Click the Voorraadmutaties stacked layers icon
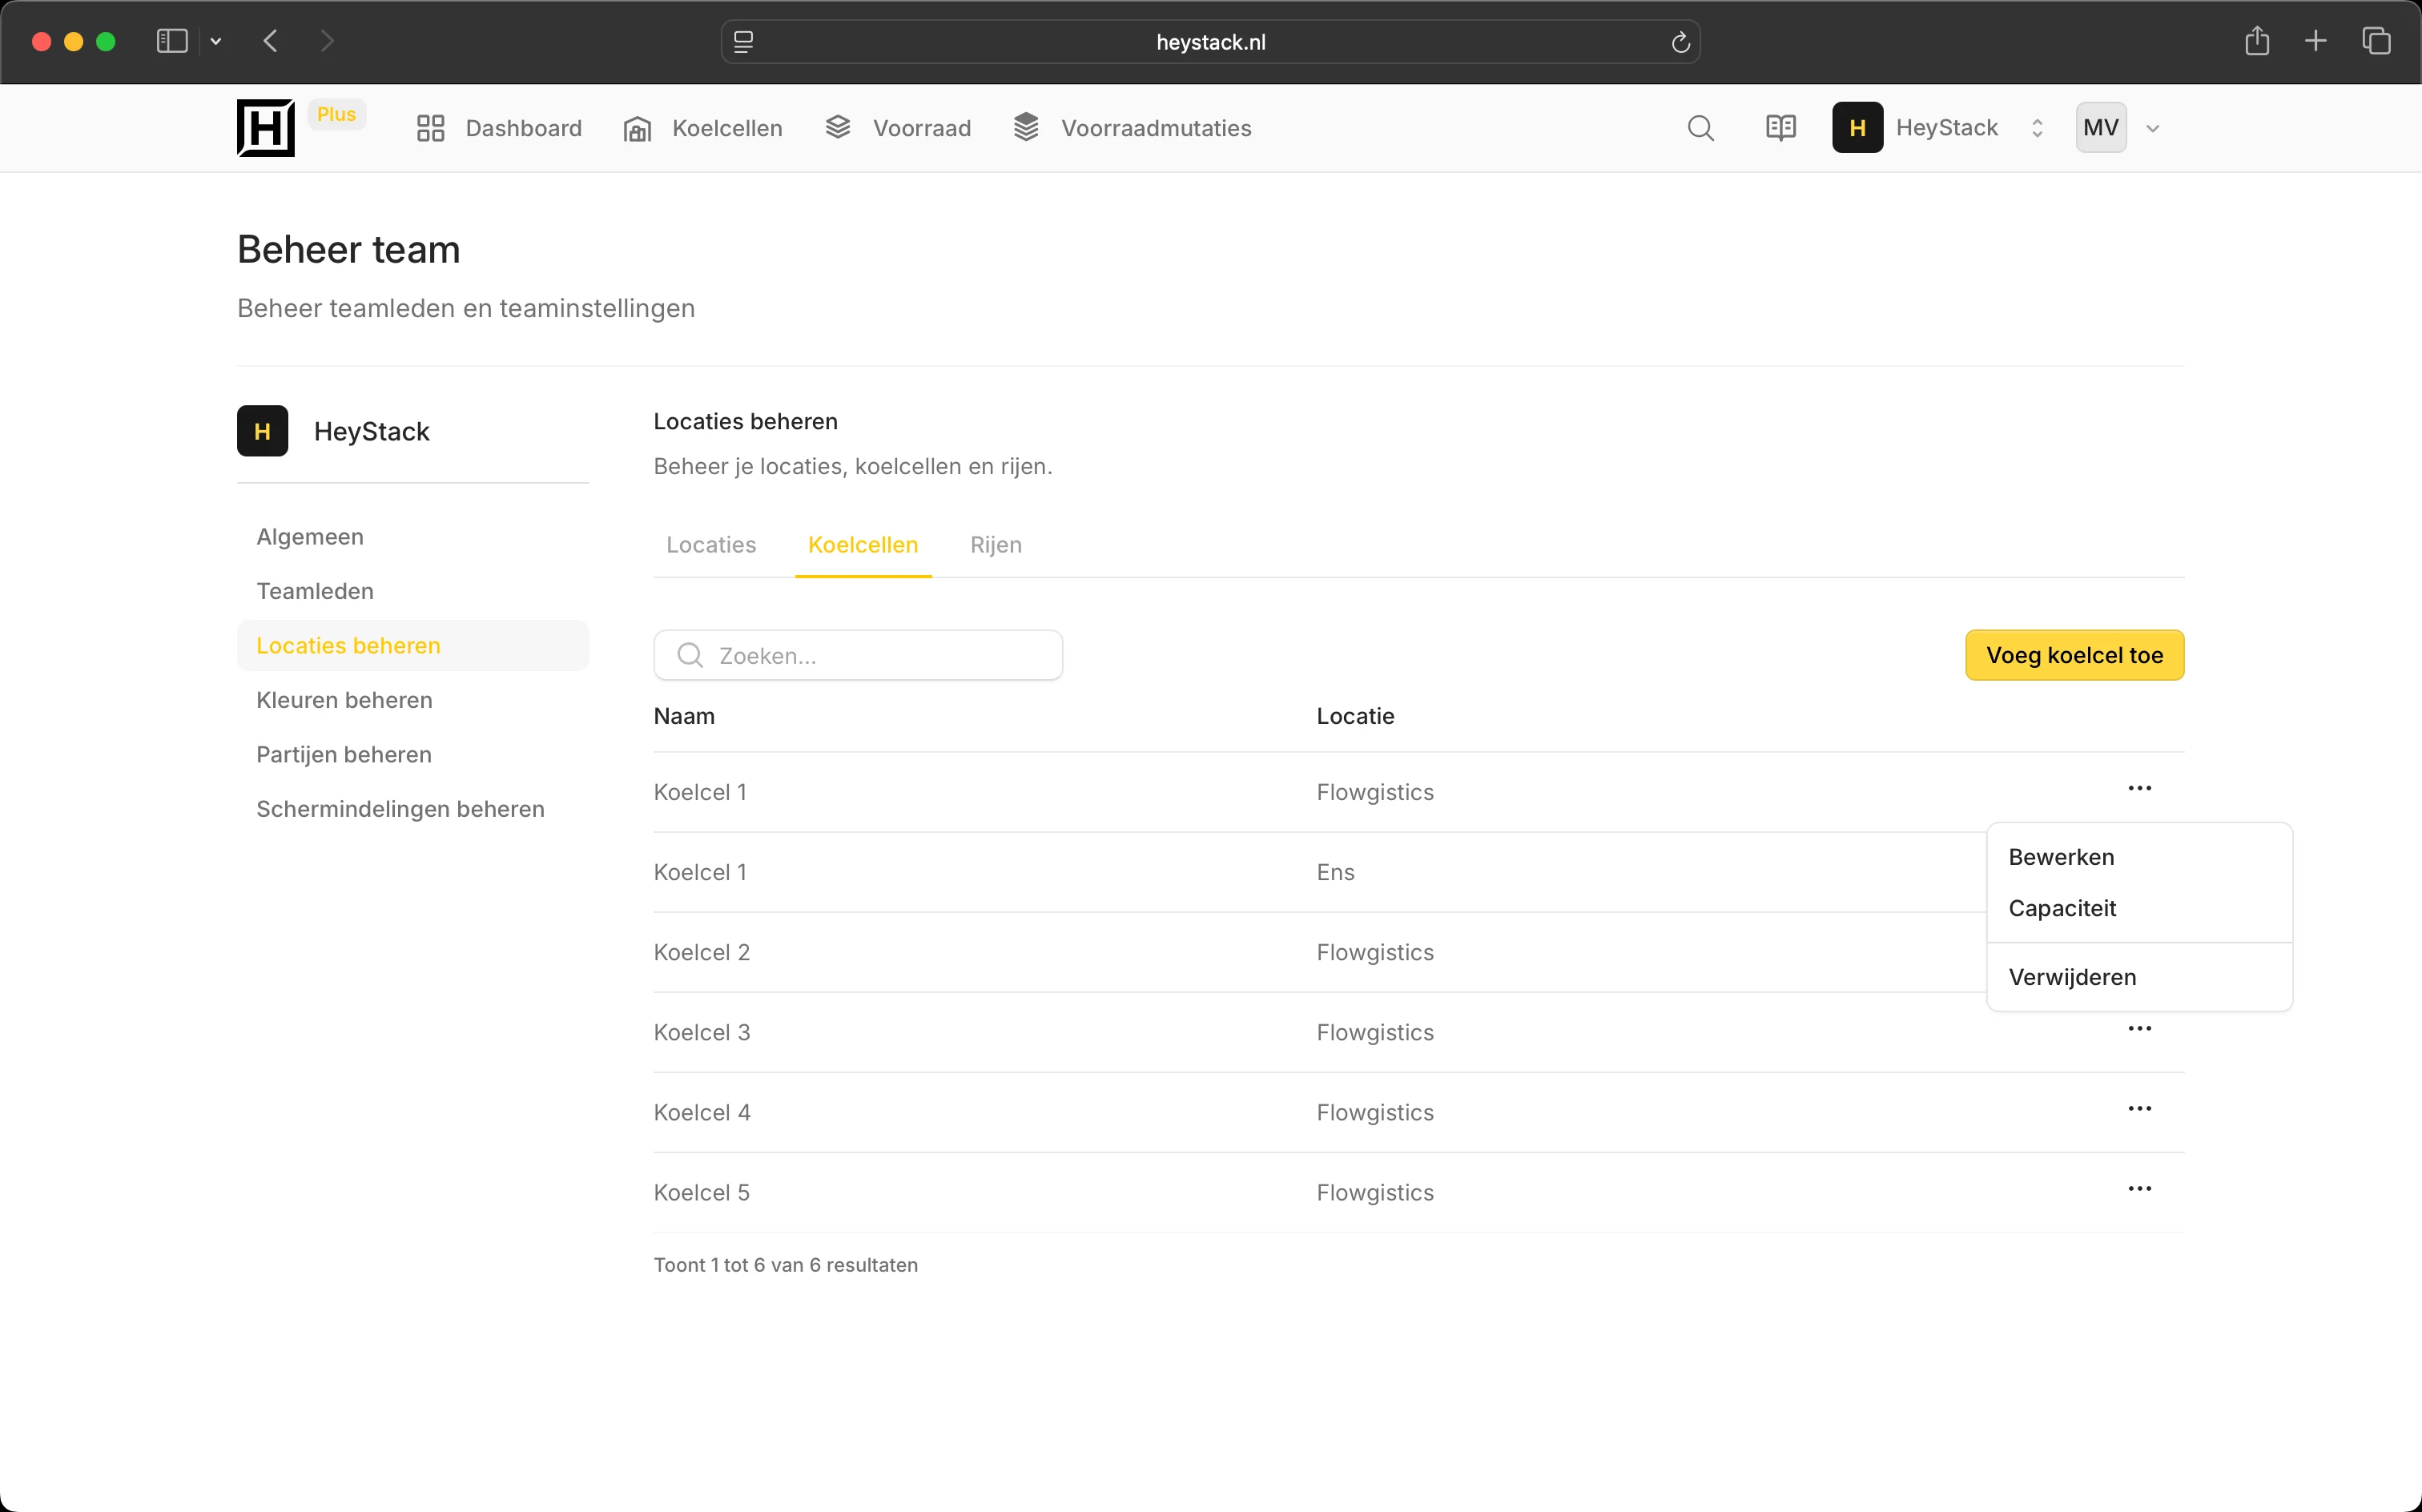Image resolution: width=2422 pixels, height=1512 pixels. pyautogui.click(x=1026, y=127)
